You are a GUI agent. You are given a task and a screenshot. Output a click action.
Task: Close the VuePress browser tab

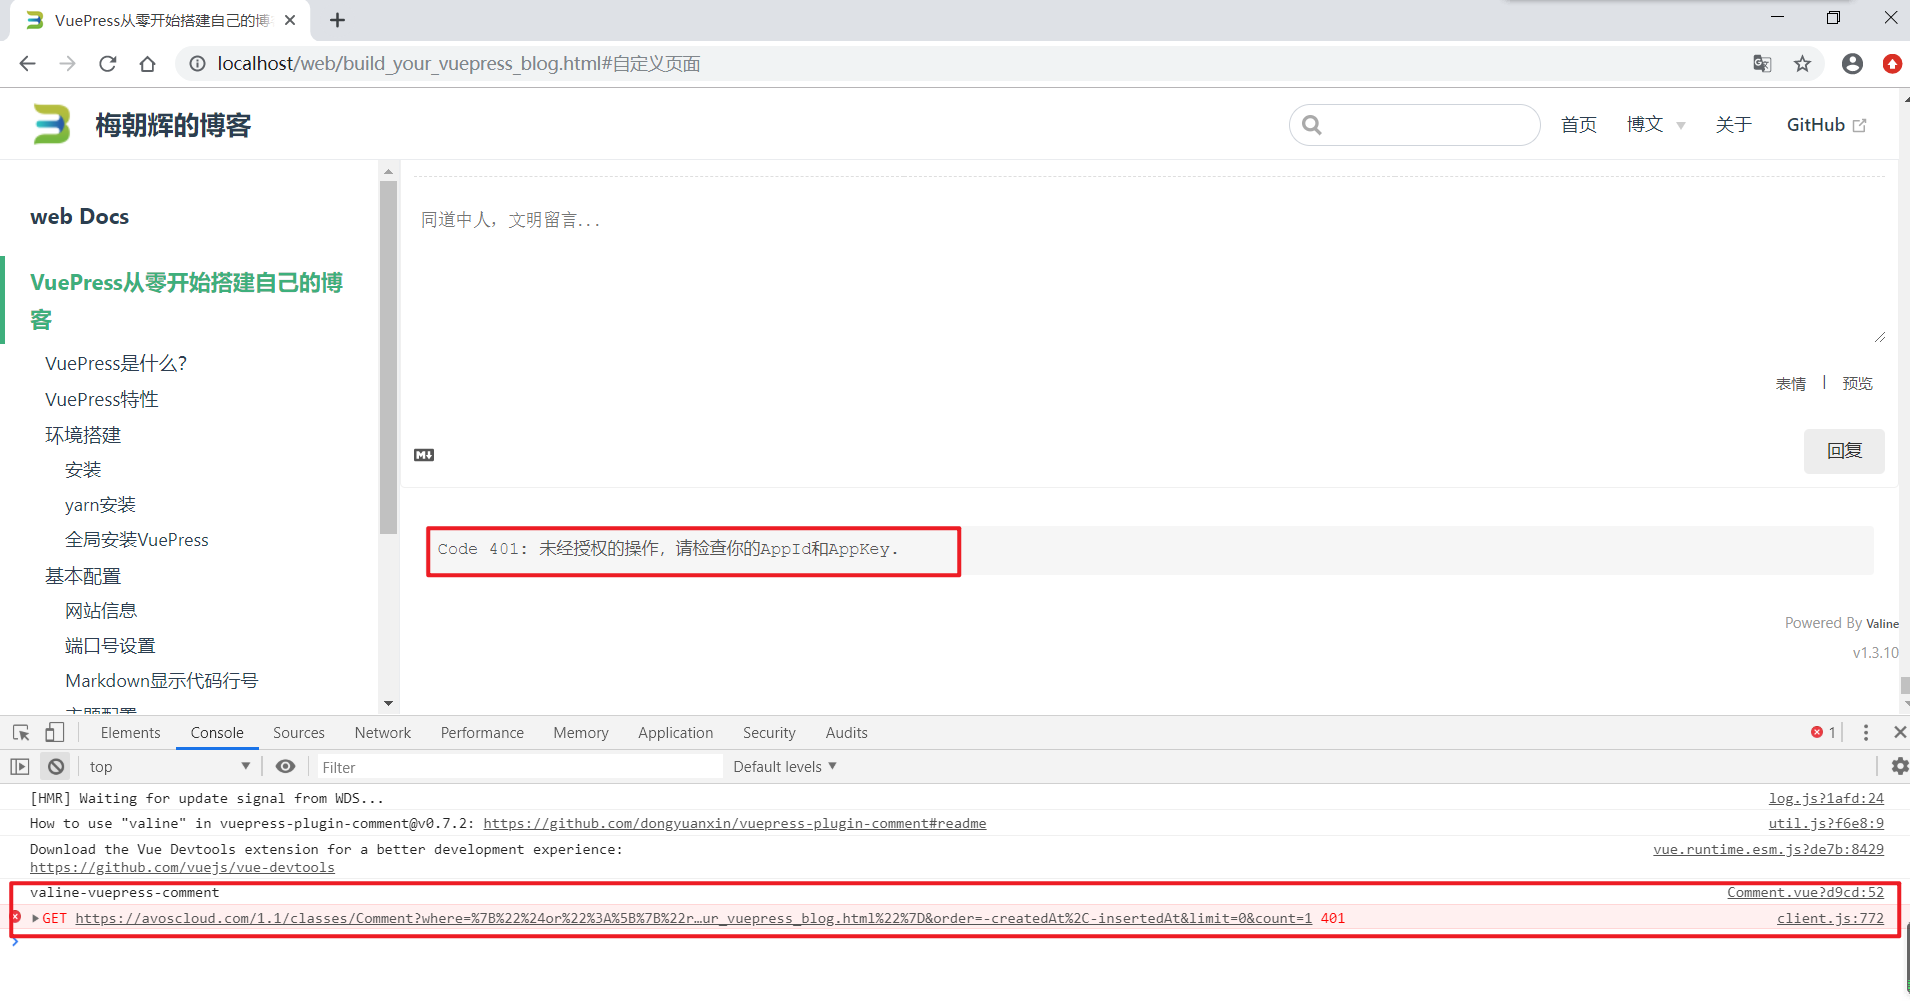coord(290,20)
